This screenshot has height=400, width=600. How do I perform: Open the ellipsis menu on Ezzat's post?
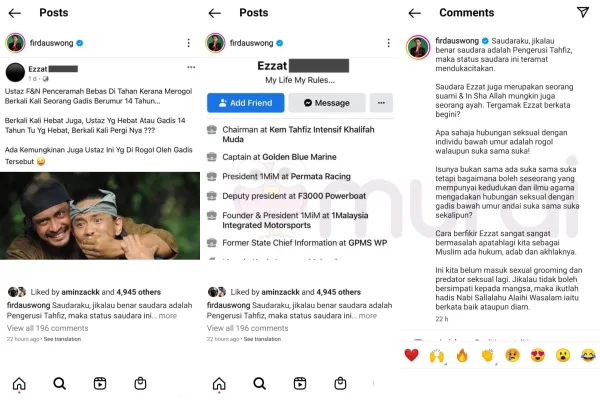pos(191,67)
